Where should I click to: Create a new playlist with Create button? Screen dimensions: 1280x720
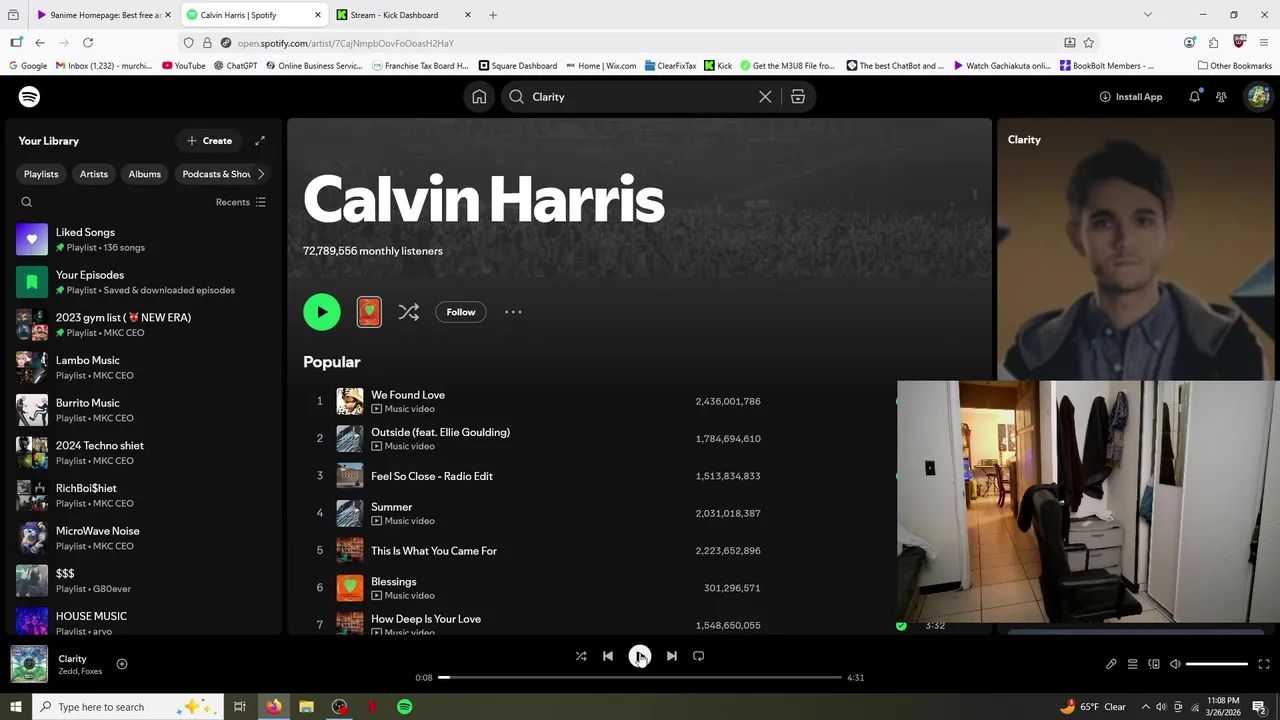pos(209,141)
